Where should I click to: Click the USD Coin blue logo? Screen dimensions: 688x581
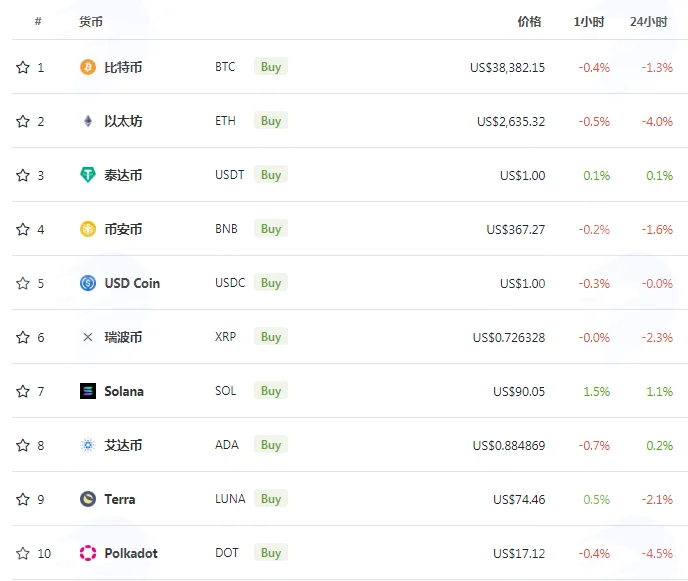[88, 283]
